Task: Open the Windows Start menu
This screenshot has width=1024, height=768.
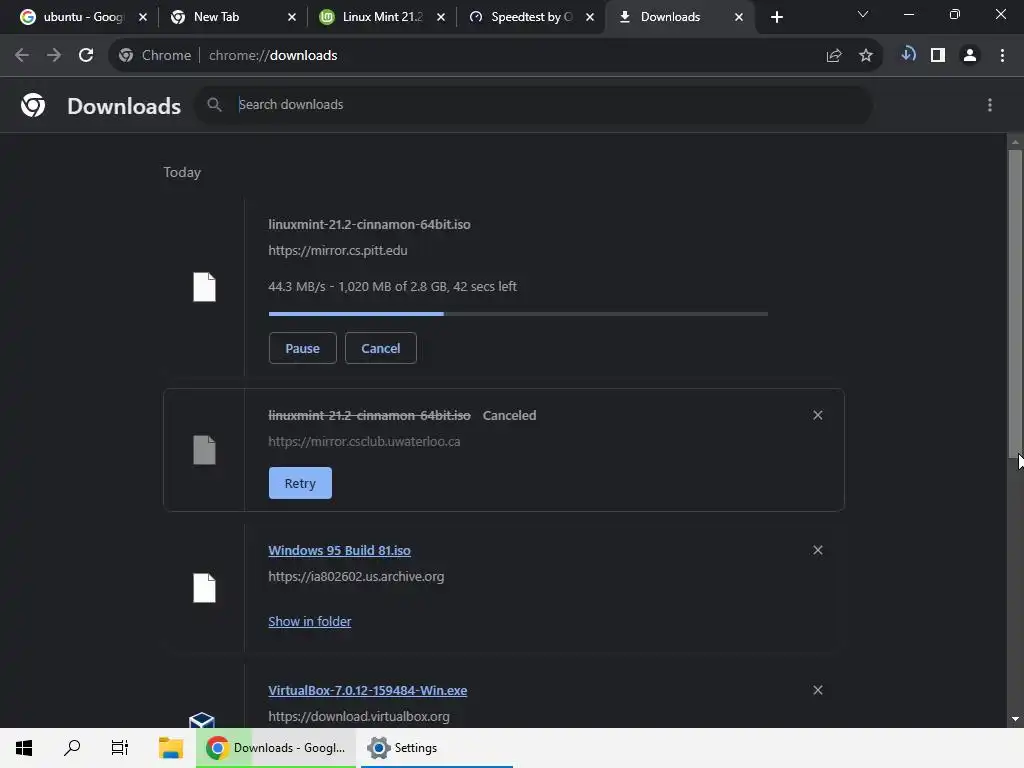Action: 24,748
